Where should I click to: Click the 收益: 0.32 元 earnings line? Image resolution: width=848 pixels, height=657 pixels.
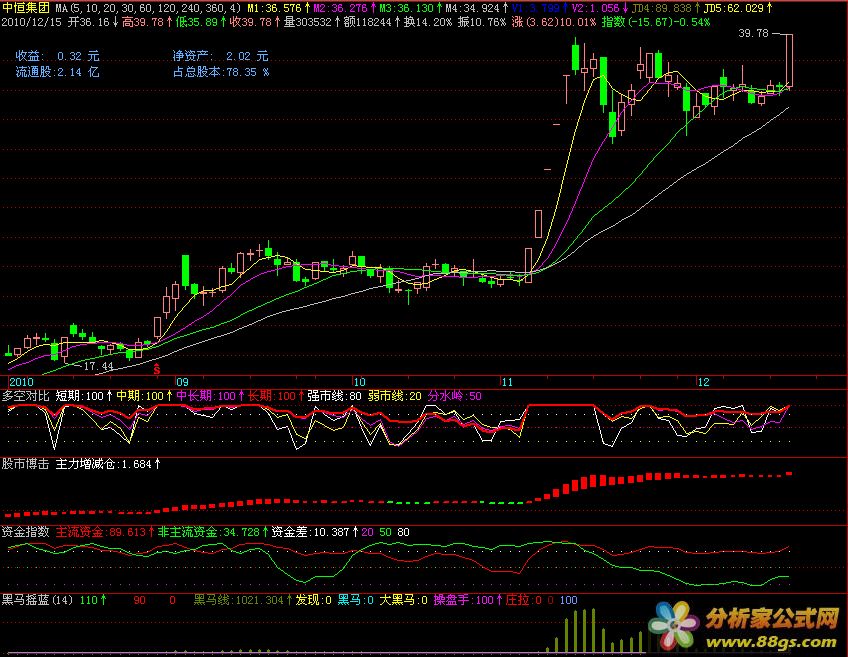click(57, 56)
